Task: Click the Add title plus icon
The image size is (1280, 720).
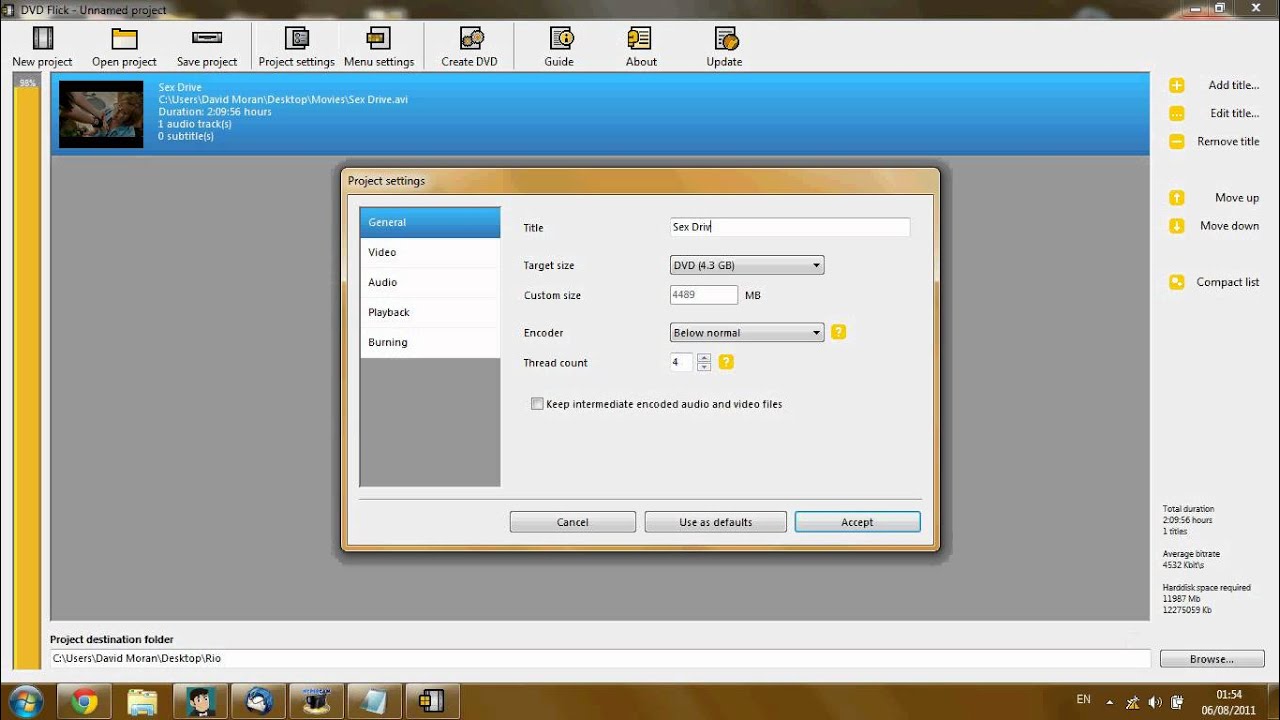Action: (1177, 86)
